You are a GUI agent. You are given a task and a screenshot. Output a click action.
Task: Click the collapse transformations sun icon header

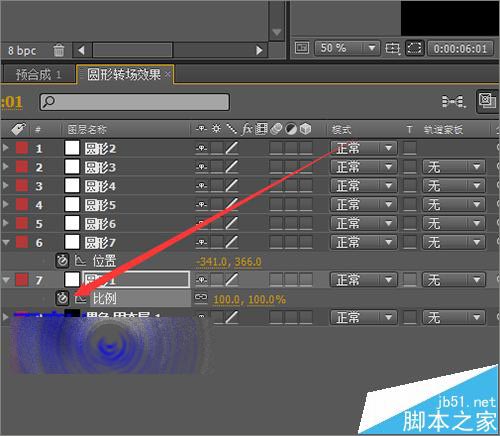click(216, 128)
